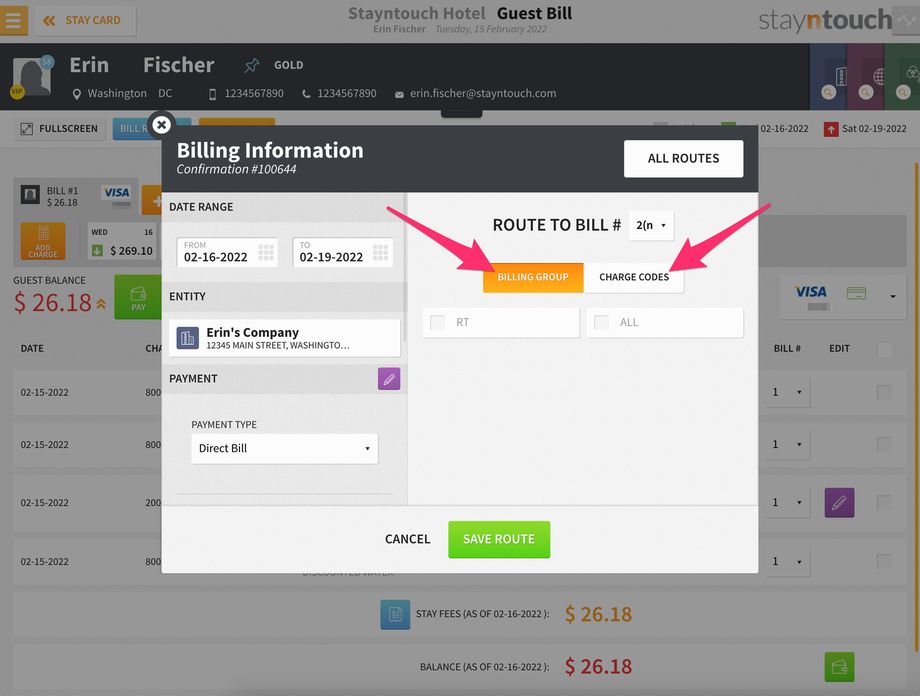Check the first transaction row checkbox

(884, 392)
